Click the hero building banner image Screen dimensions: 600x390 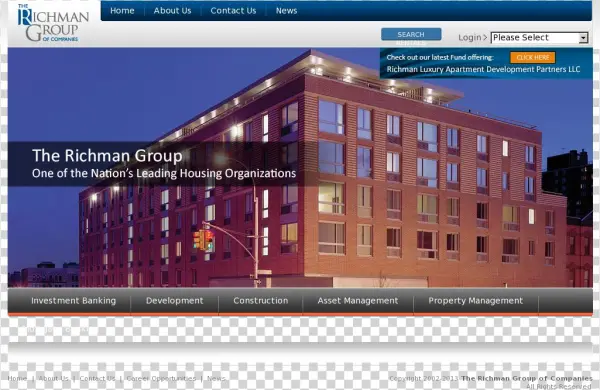tap(300, 167)
